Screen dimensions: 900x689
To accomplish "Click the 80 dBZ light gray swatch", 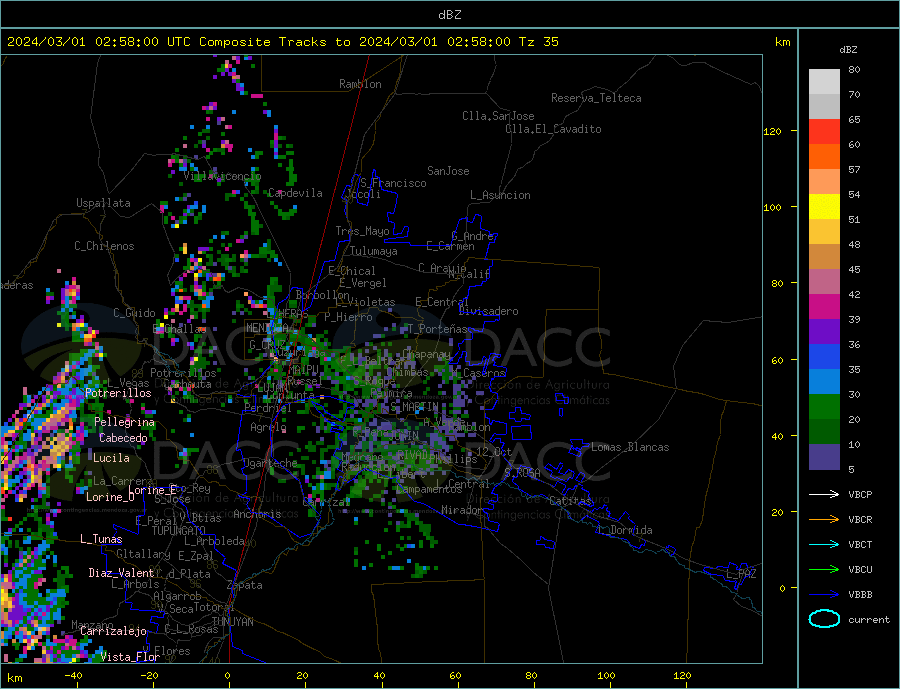I will (824, 82).
